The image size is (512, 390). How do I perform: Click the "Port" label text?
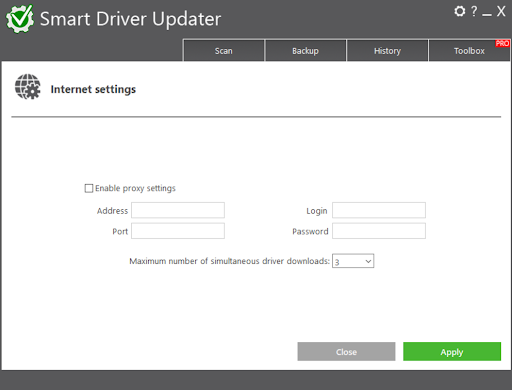120,231
